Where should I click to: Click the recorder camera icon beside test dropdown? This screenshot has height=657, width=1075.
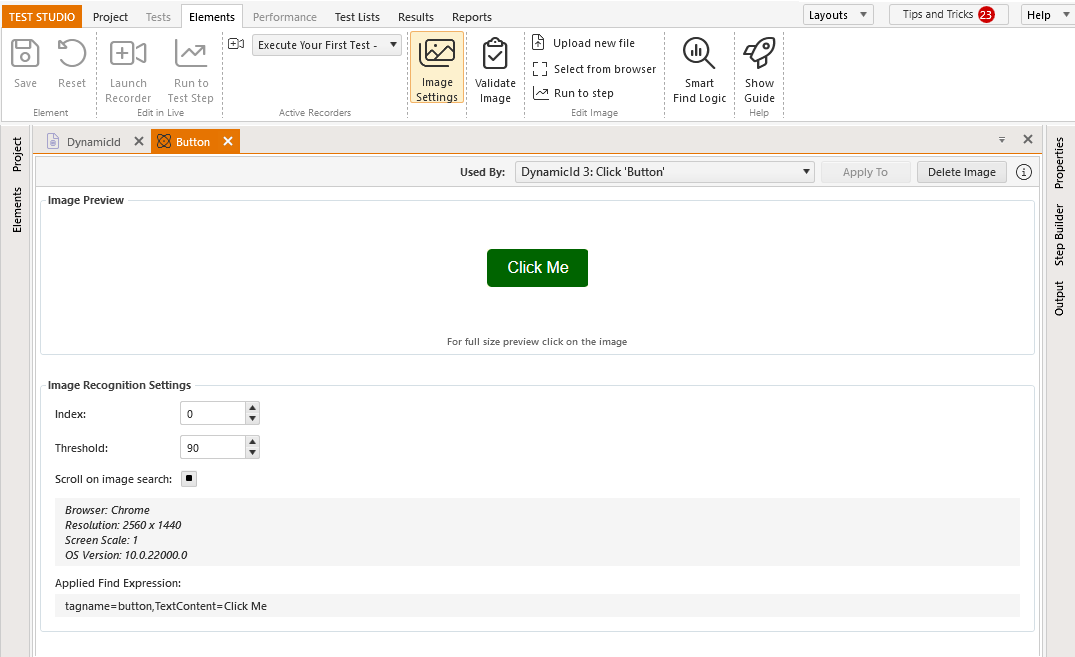click(236, 44)
